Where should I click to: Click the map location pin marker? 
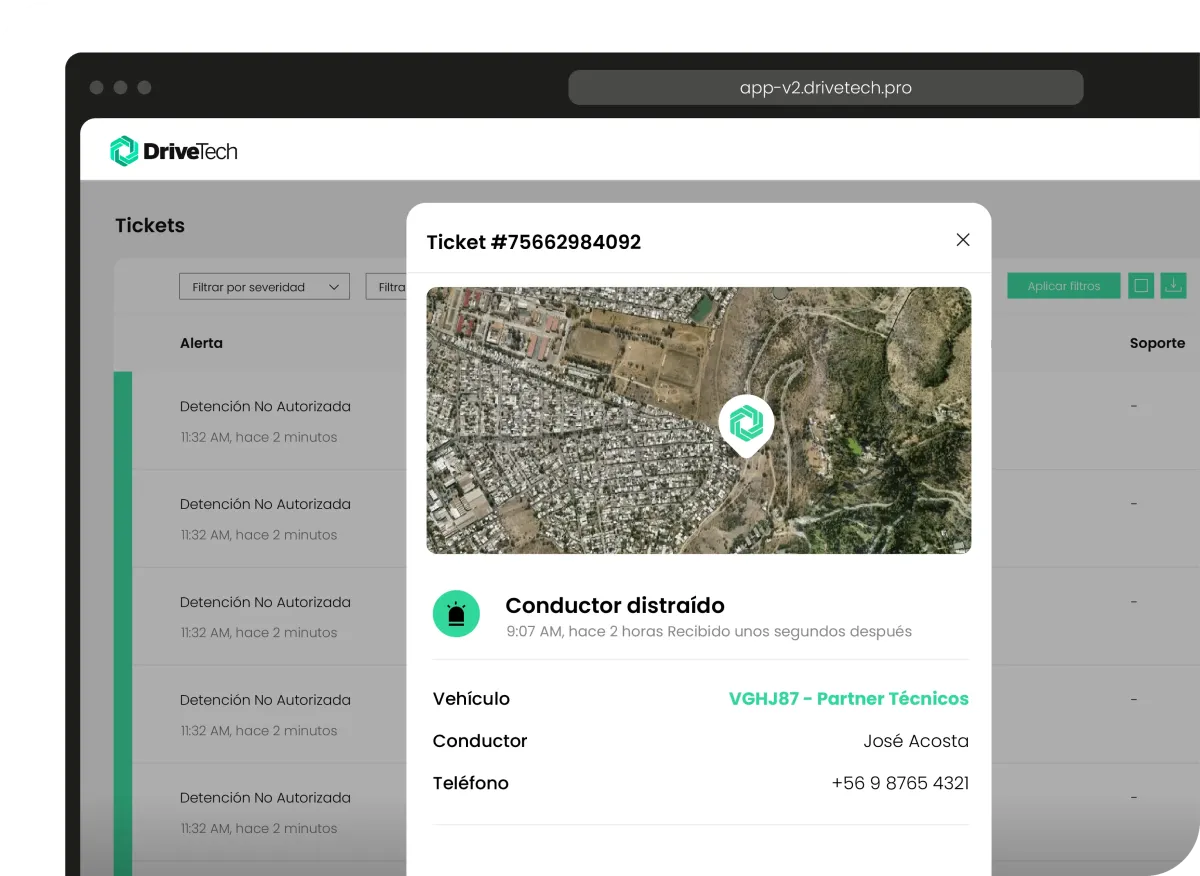pos(746,426)
